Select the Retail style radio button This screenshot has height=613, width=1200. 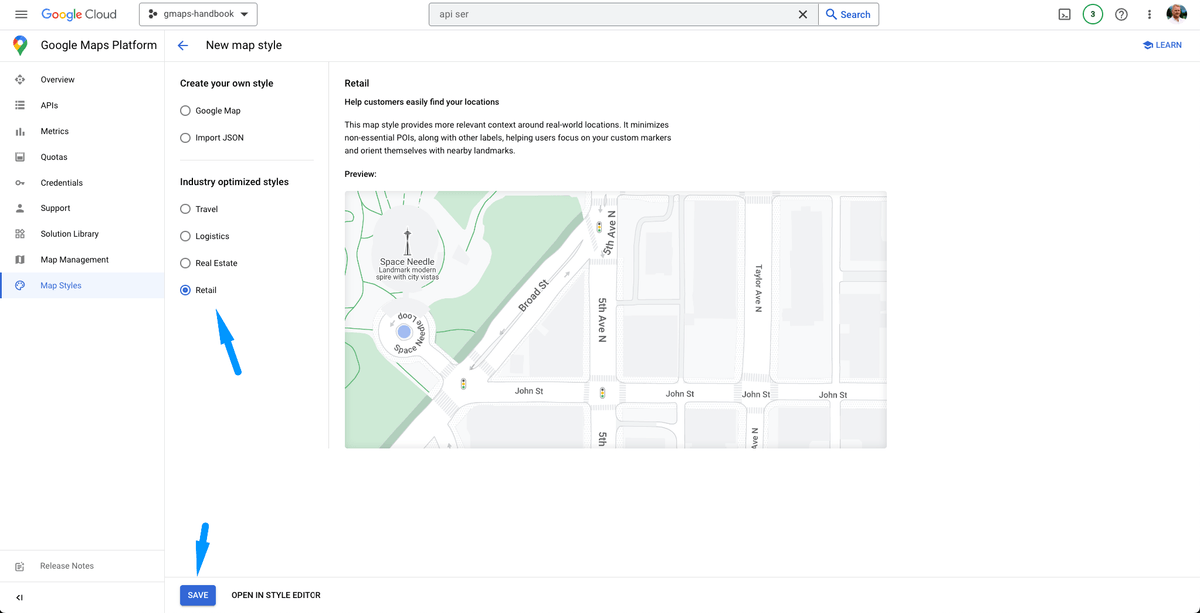tap(185, 290)
